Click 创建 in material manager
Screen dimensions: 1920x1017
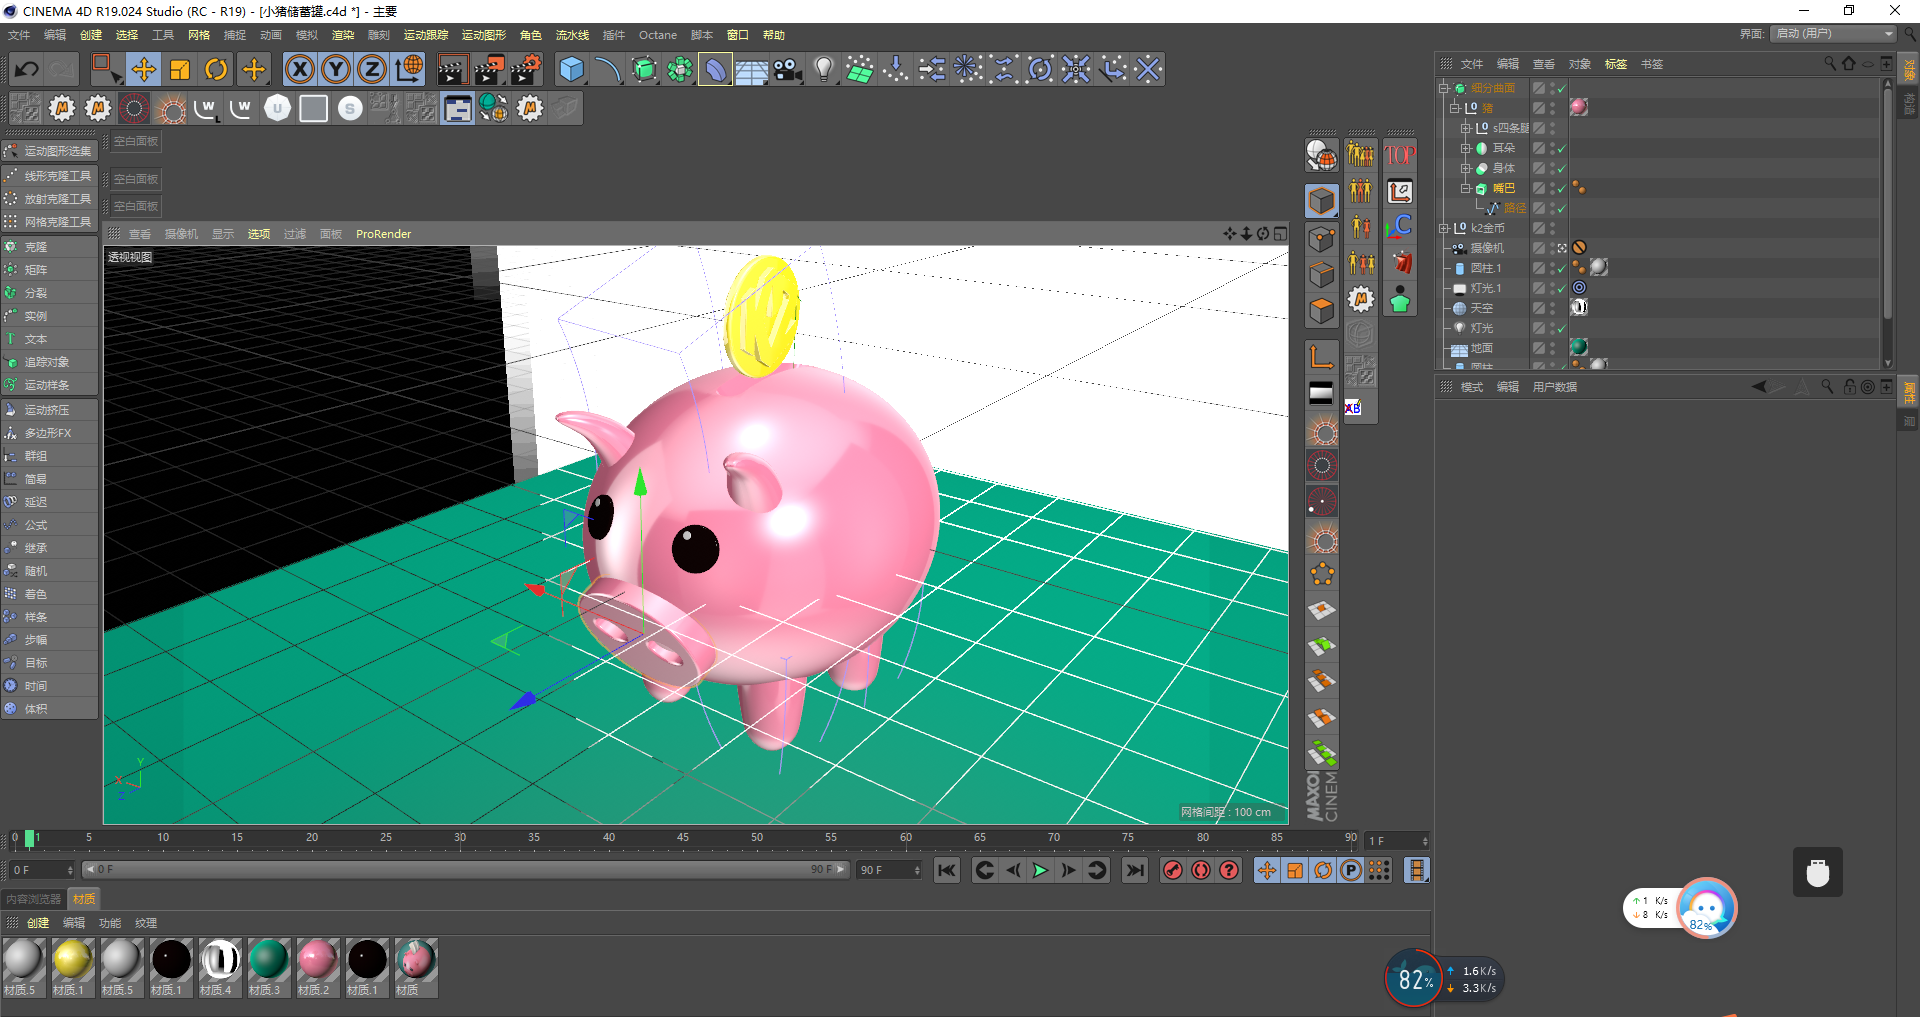click(x=38, y=923)
